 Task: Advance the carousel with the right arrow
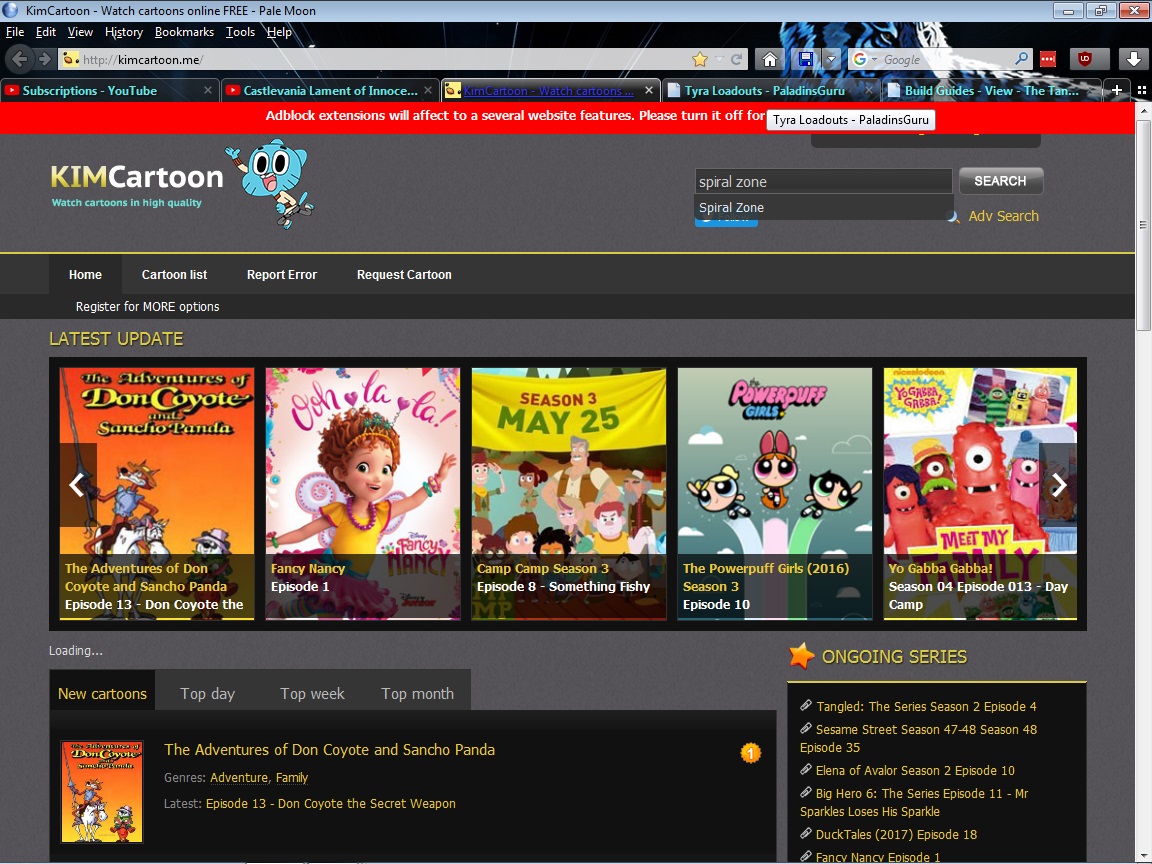(x=1059, y=485)
